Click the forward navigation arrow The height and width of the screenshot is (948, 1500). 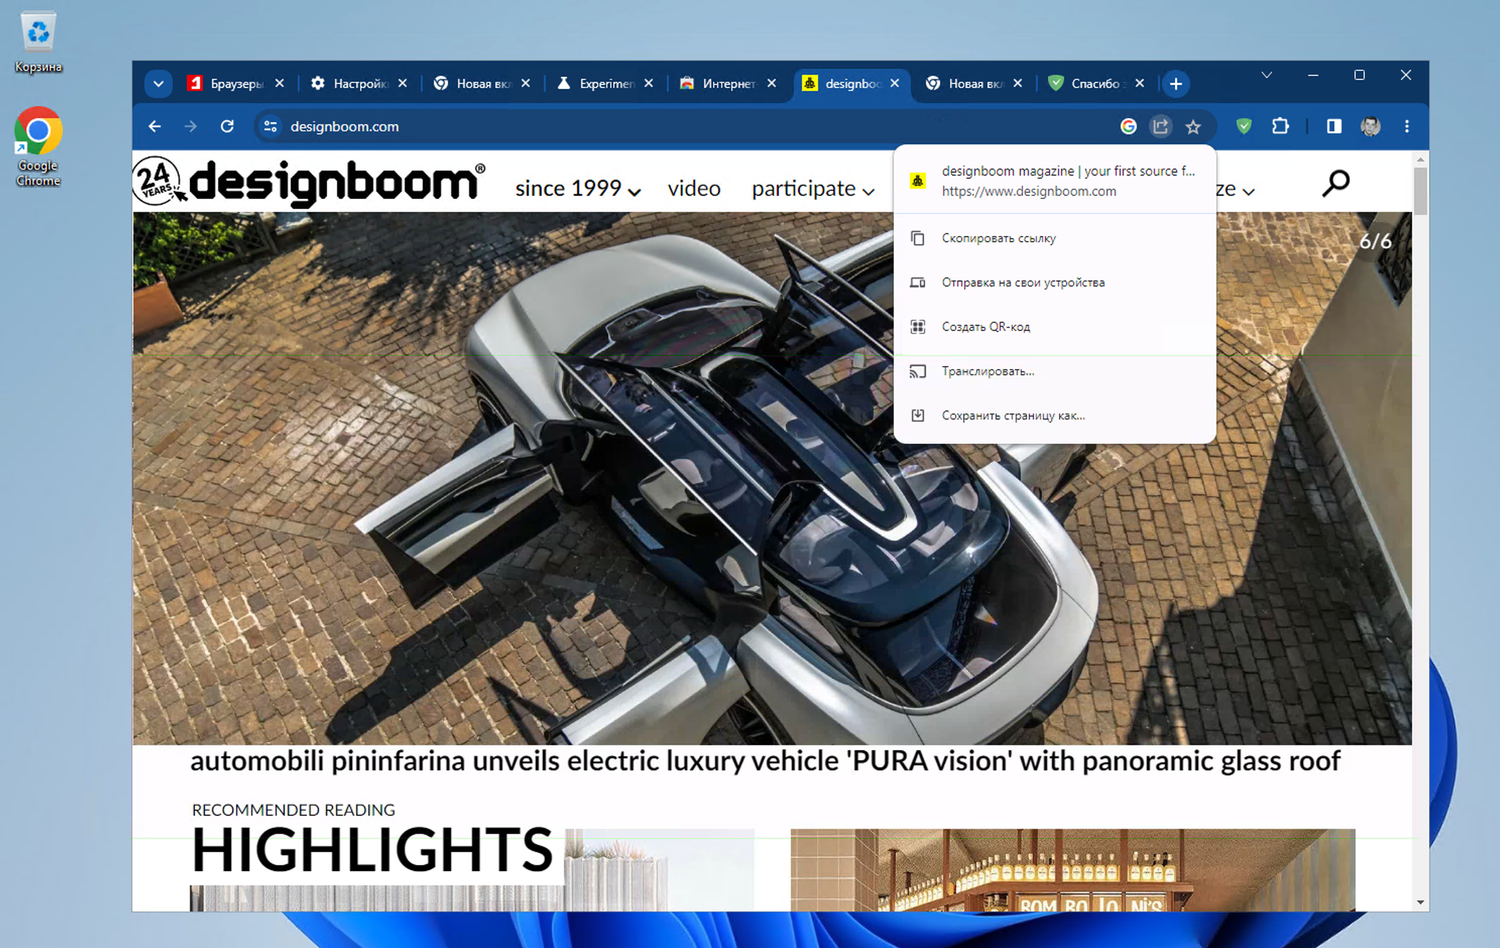(191, 126)
